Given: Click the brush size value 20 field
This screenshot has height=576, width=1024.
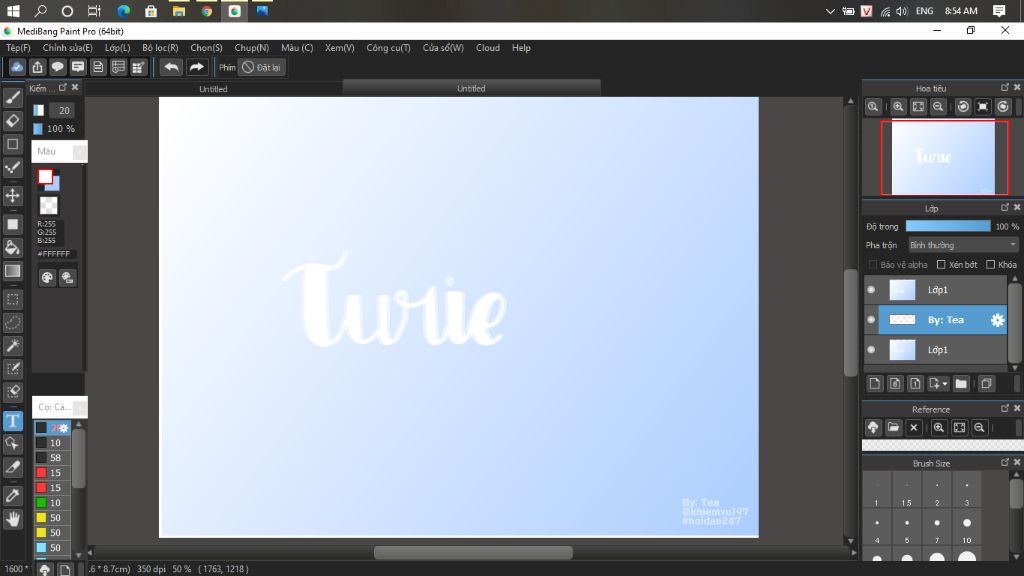Looking at the screenshot, I should pyautogui.click(x=63, y=110).
